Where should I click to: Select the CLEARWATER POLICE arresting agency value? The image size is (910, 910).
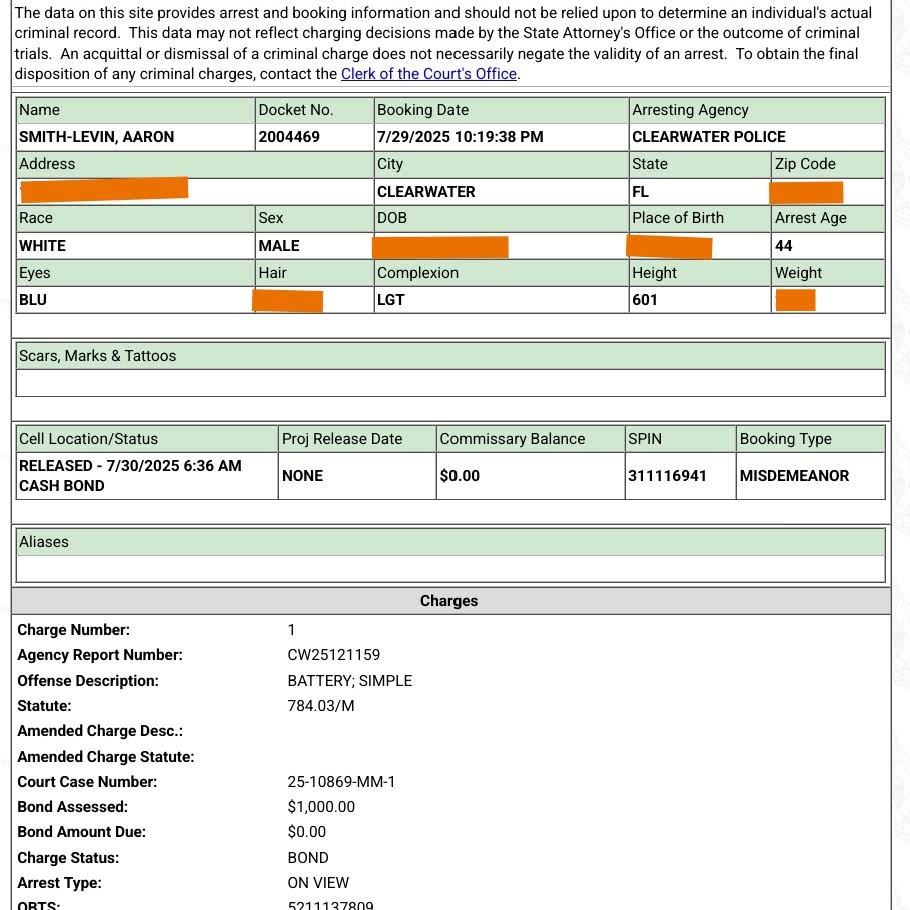pos(708,137)
